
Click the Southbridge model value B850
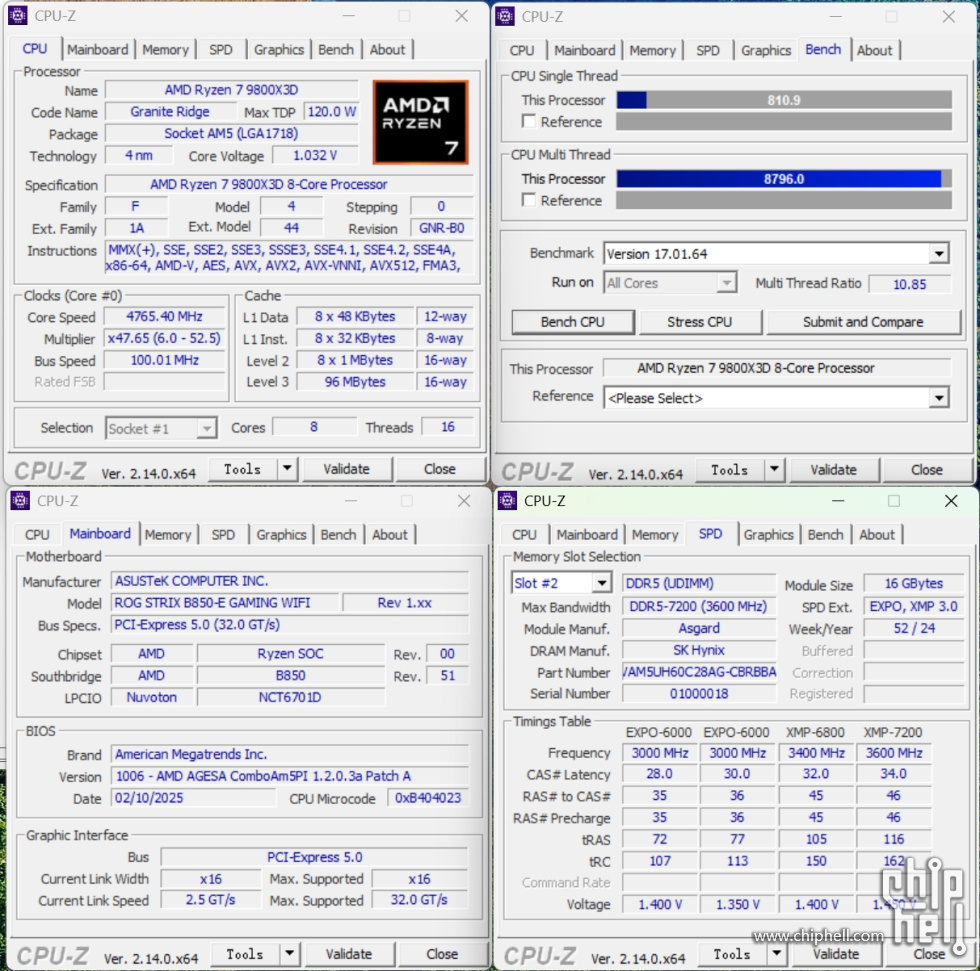tap(291, 675)
